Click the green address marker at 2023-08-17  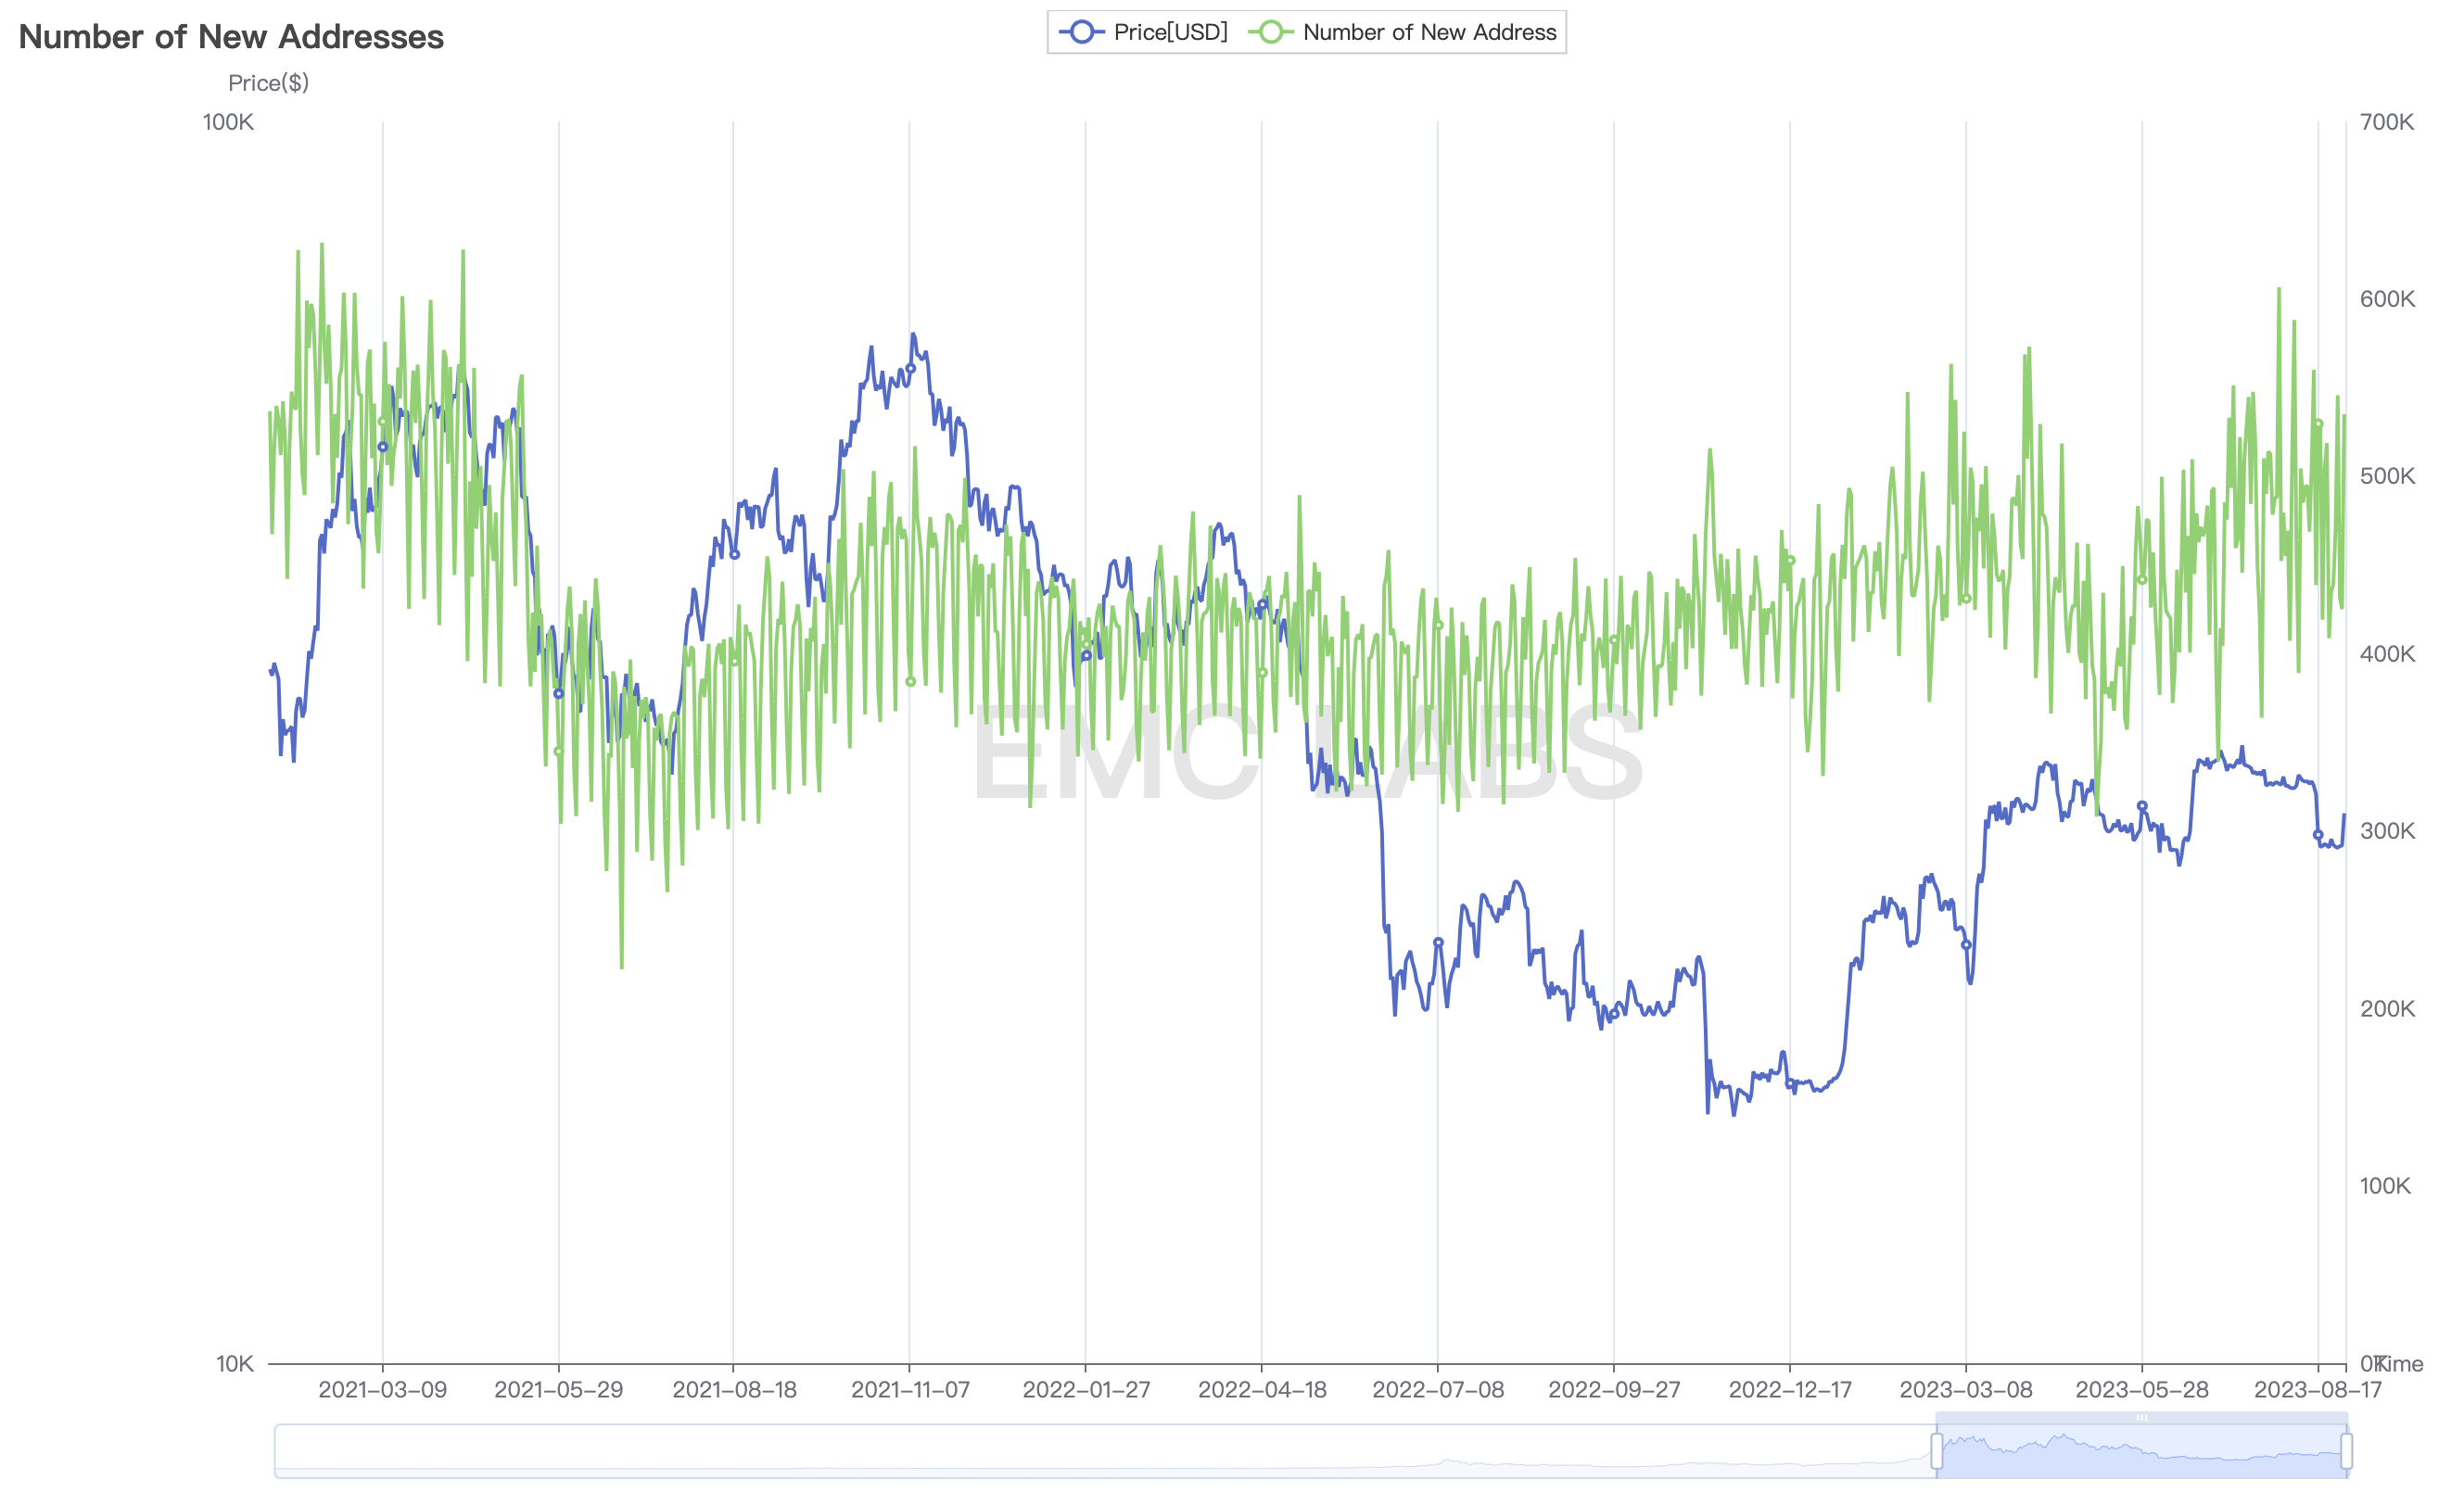pyautogui.click(x=2318, y=424)
